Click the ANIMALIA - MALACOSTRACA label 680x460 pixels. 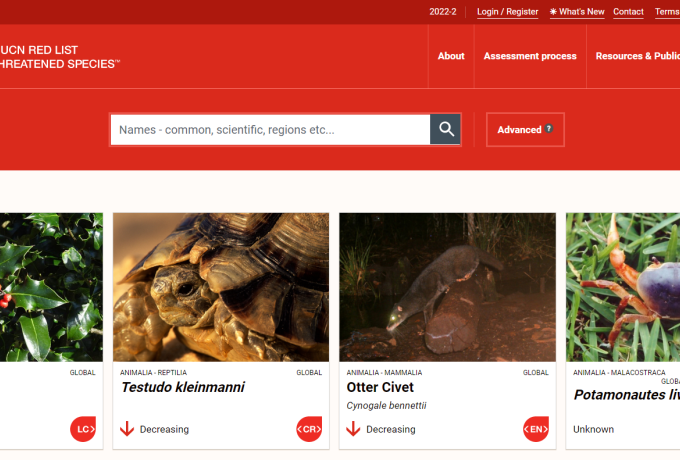click(x=619, y=372)
